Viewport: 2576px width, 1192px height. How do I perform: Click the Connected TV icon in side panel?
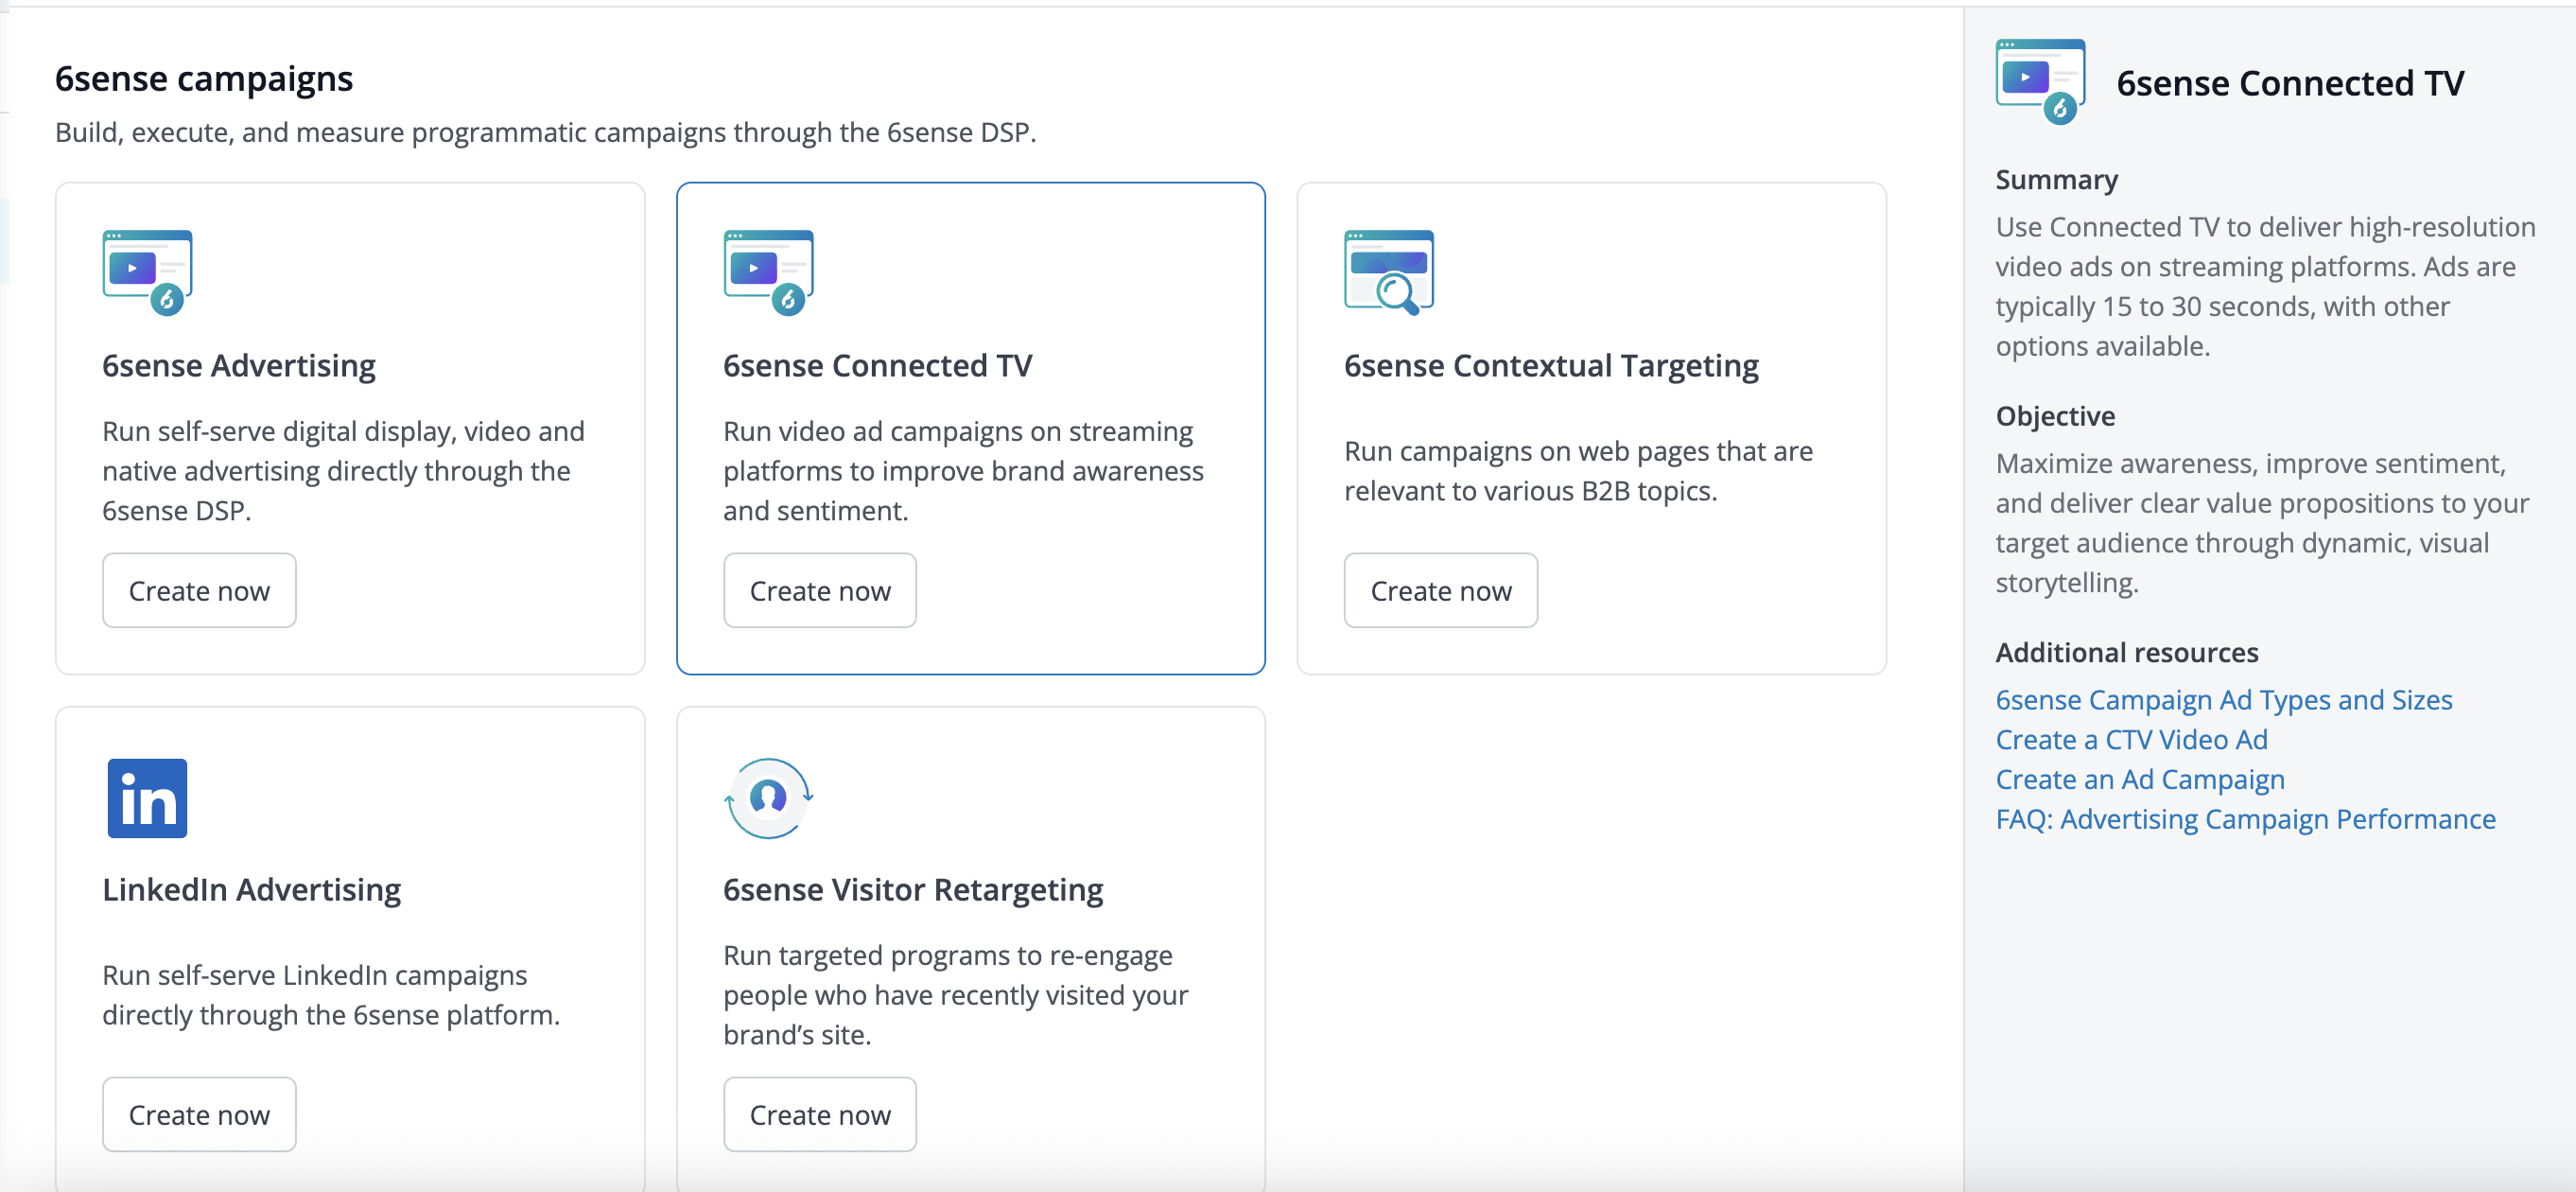(2040, 81)
